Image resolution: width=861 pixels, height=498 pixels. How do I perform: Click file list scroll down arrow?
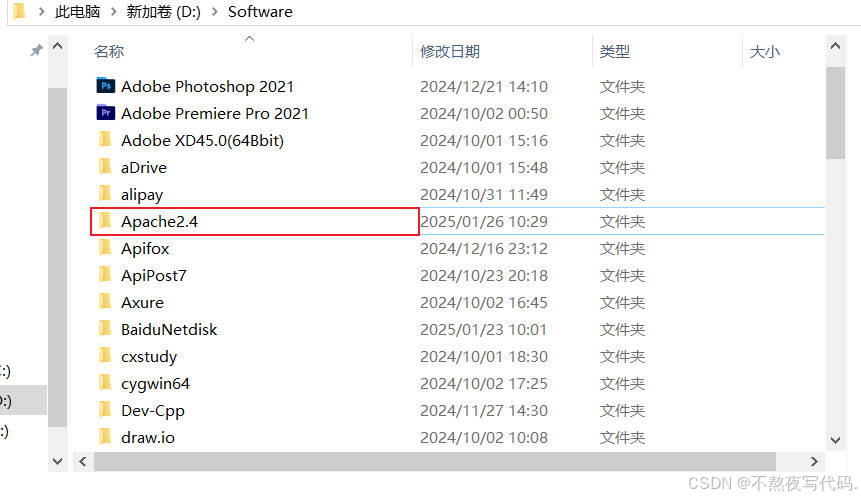click(835, 440)
